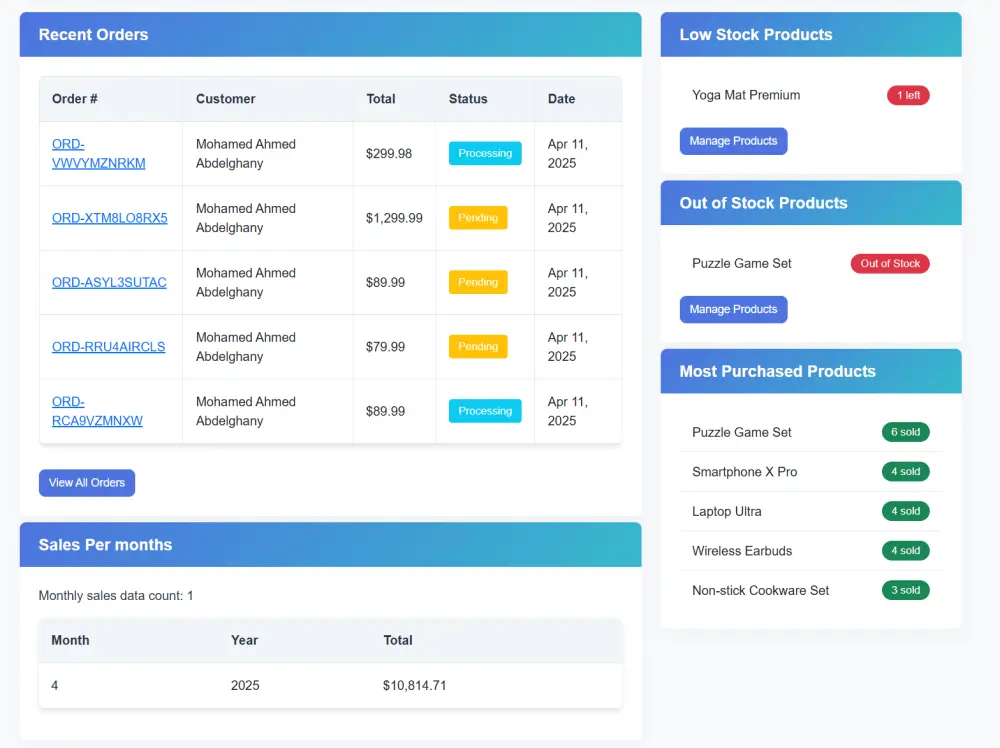1000x748 pixels.
Task: Click the Total header in Recent Orders
Action: click(x=381, y=99)
